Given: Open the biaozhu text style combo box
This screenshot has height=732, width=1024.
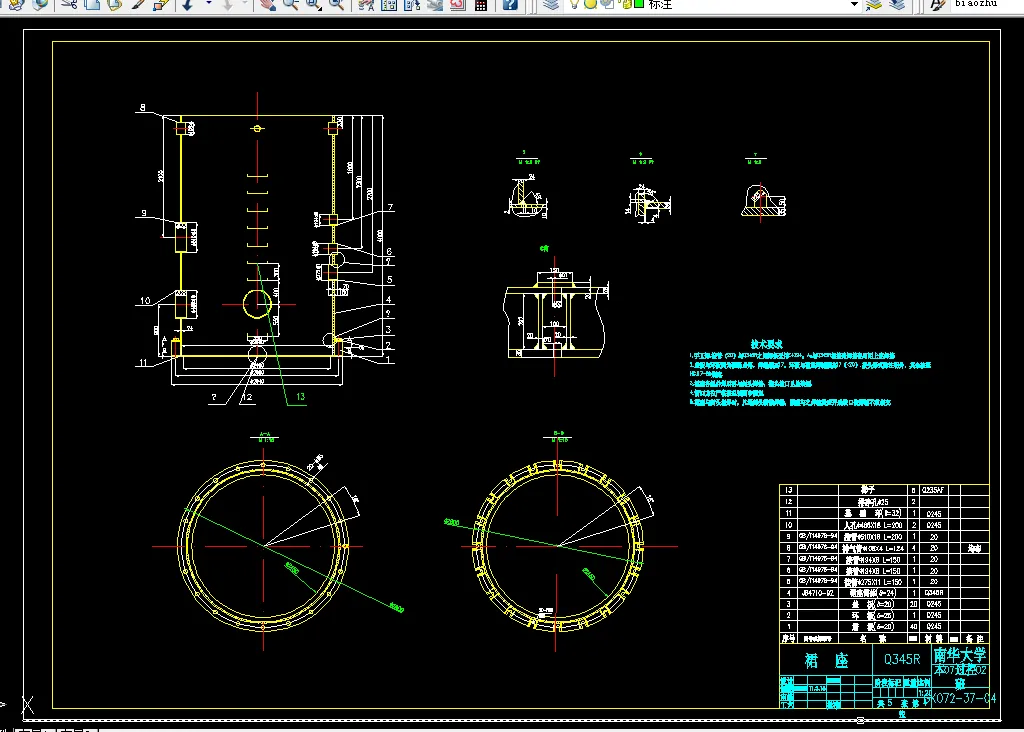Looking at the screenshot, I should (986, 4).
